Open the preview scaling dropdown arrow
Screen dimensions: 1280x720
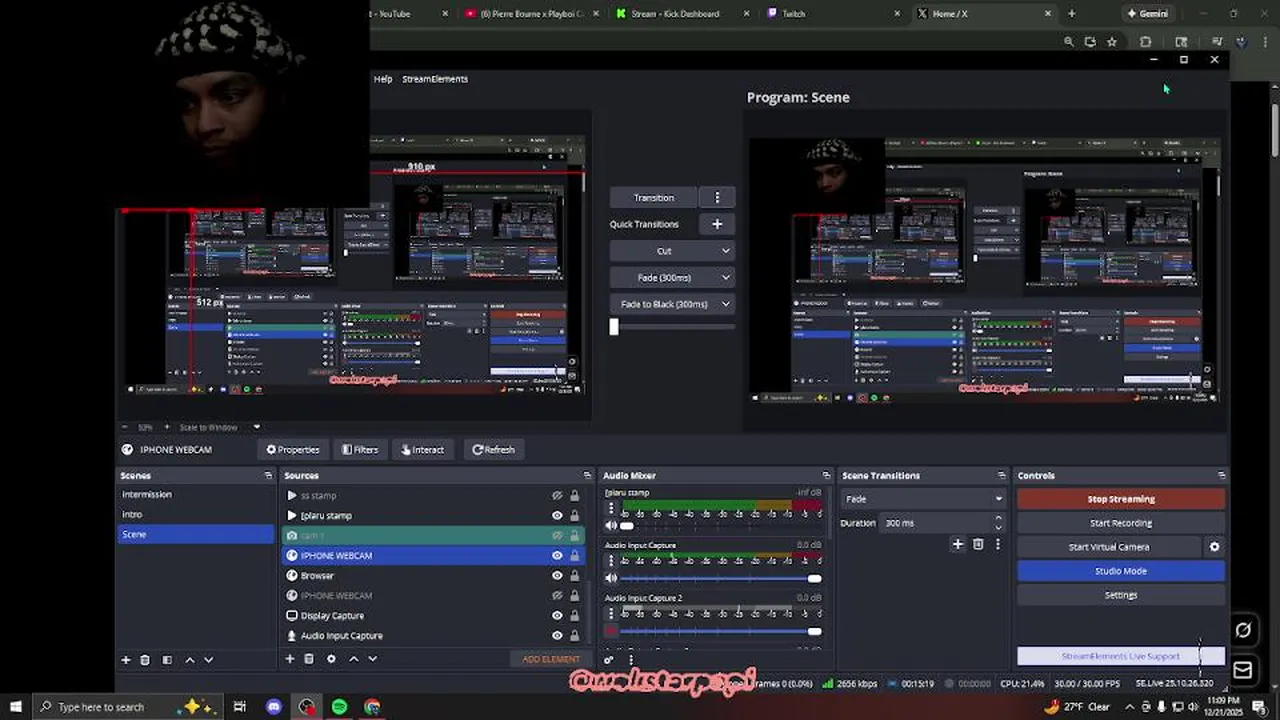(257, 427)
